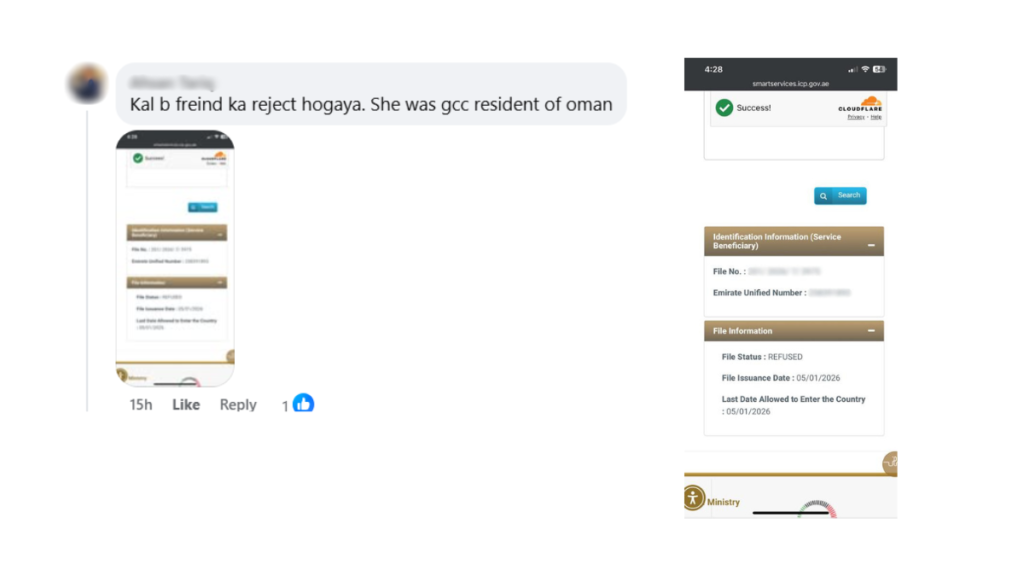Open the Cloudflare Help link
1024x576 pixels.
coord(876,117)
